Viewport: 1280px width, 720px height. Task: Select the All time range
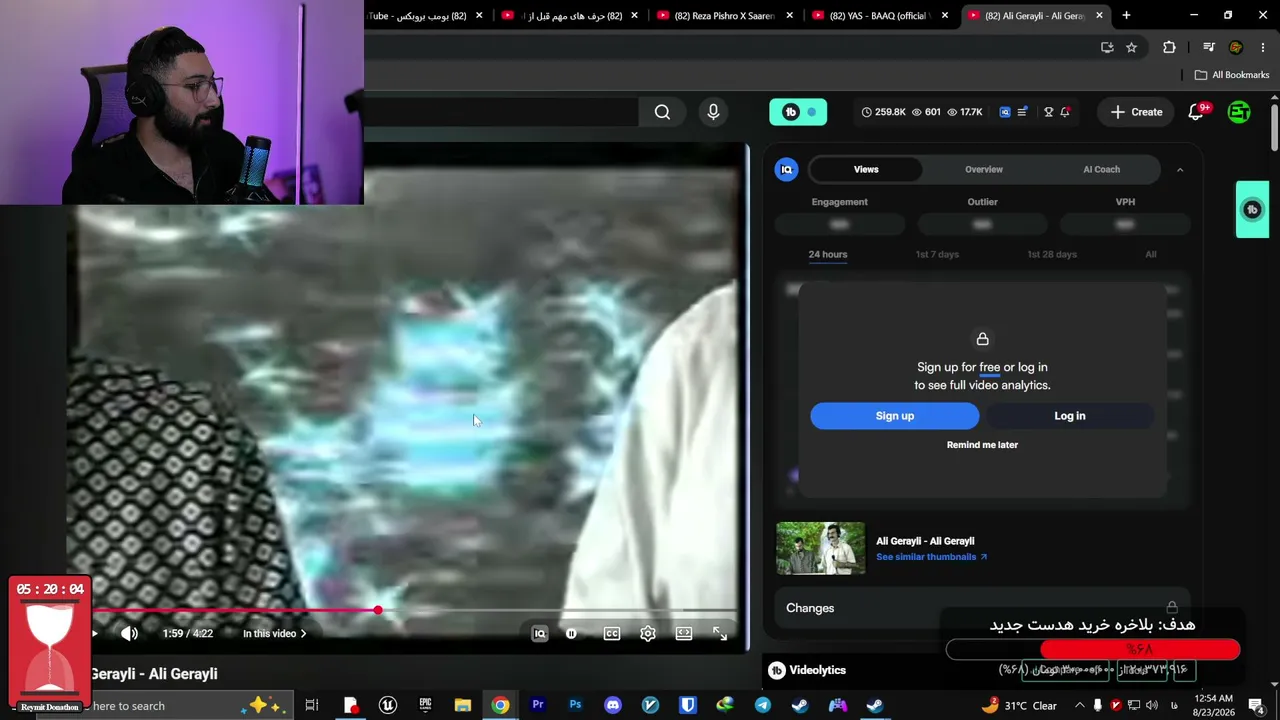(x=1151, y=254)
